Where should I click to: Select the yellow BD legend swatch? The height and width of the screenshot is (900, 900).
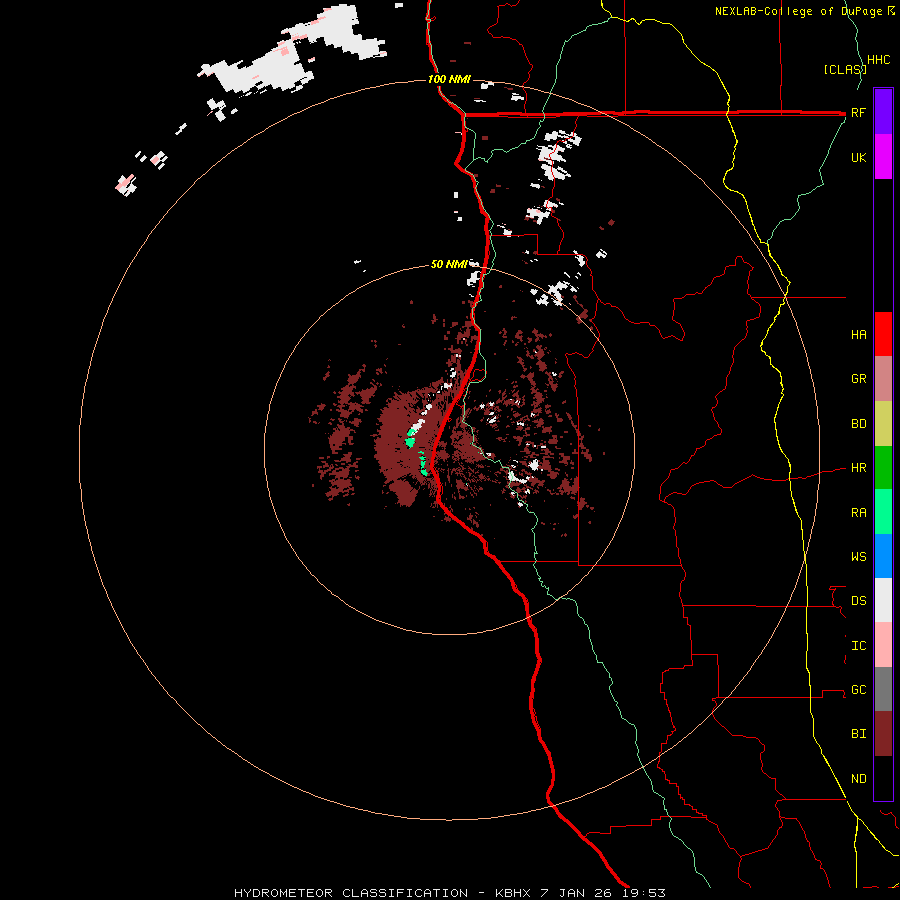coord(883,424)
